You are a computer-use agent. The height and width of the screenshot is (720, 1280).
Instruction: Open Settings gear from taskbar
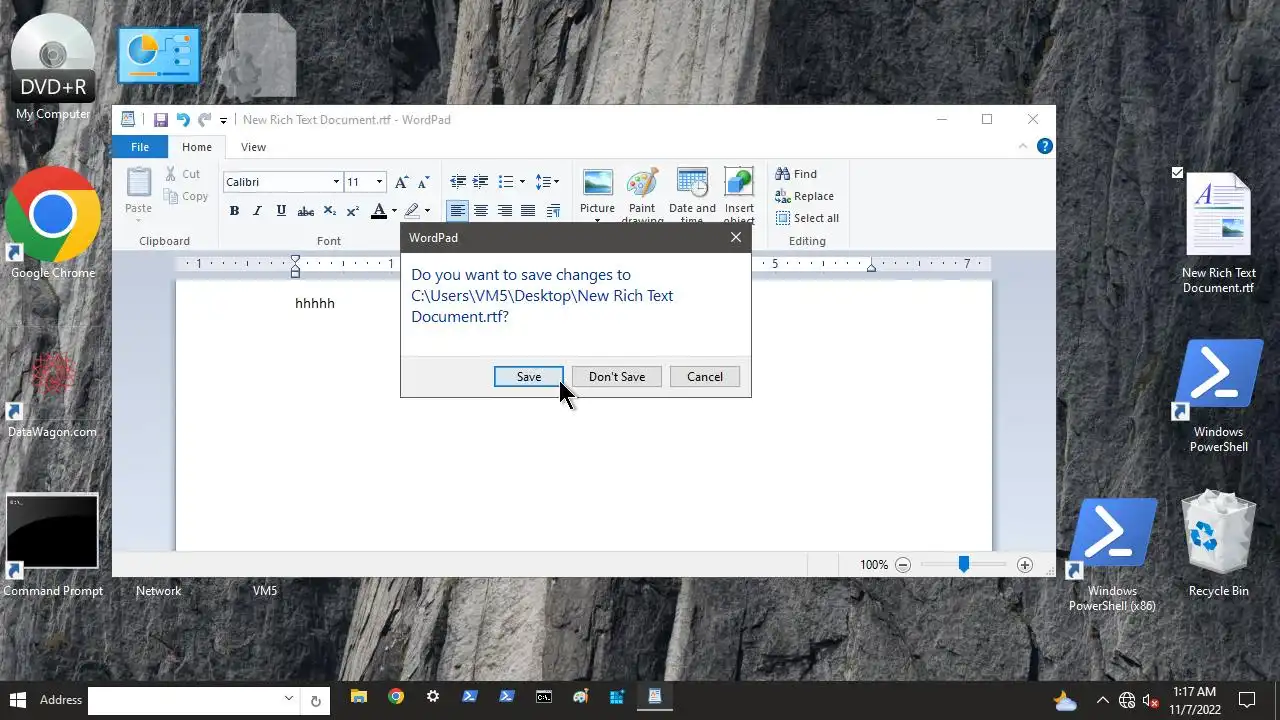(433, 697)
